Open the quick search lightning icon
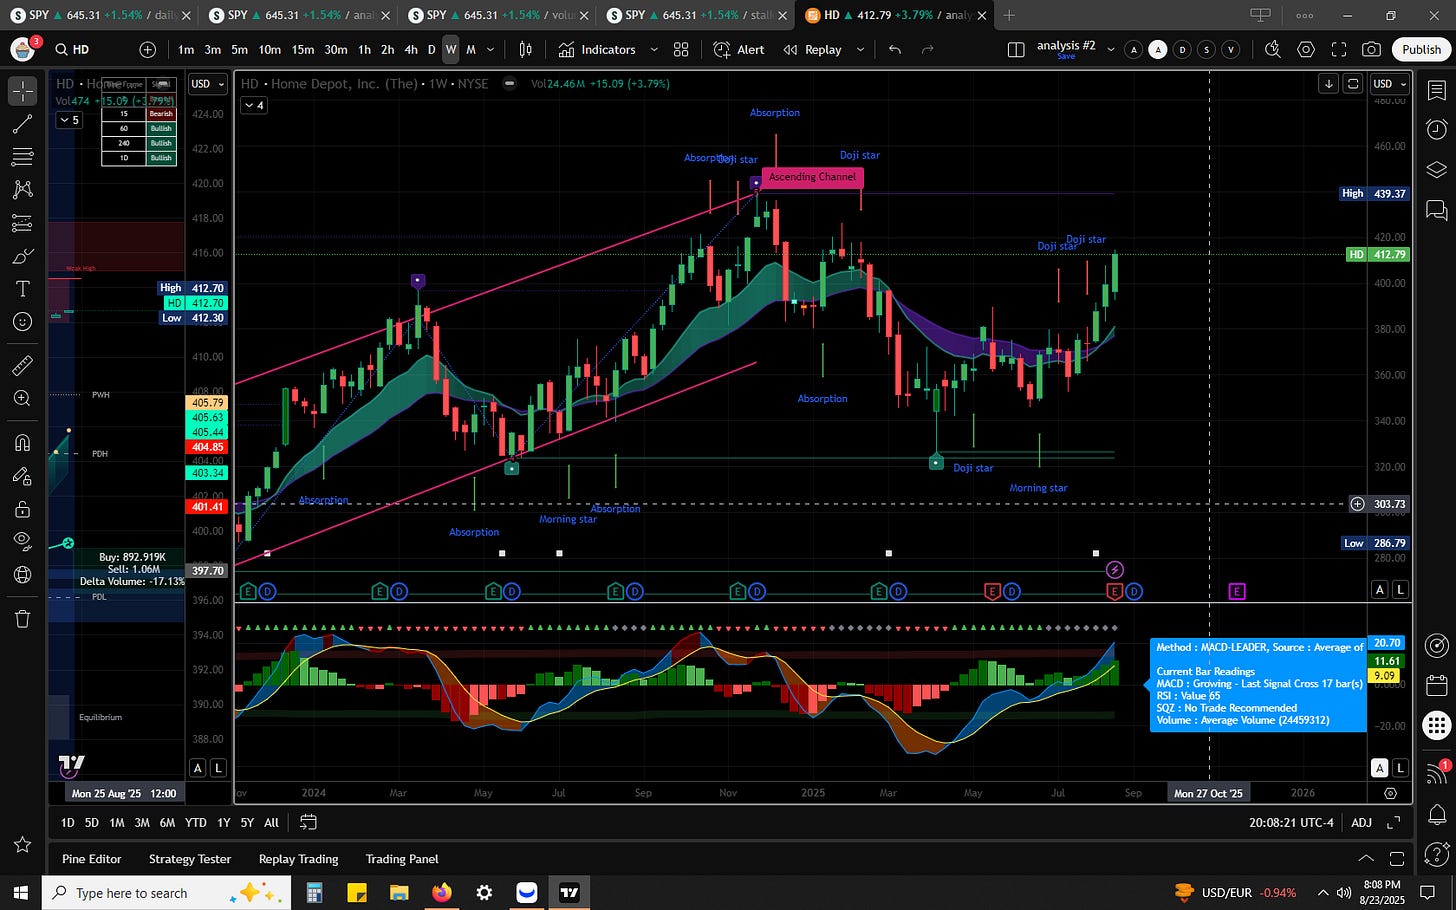1456x910 pixels. tap(1273, 49)
